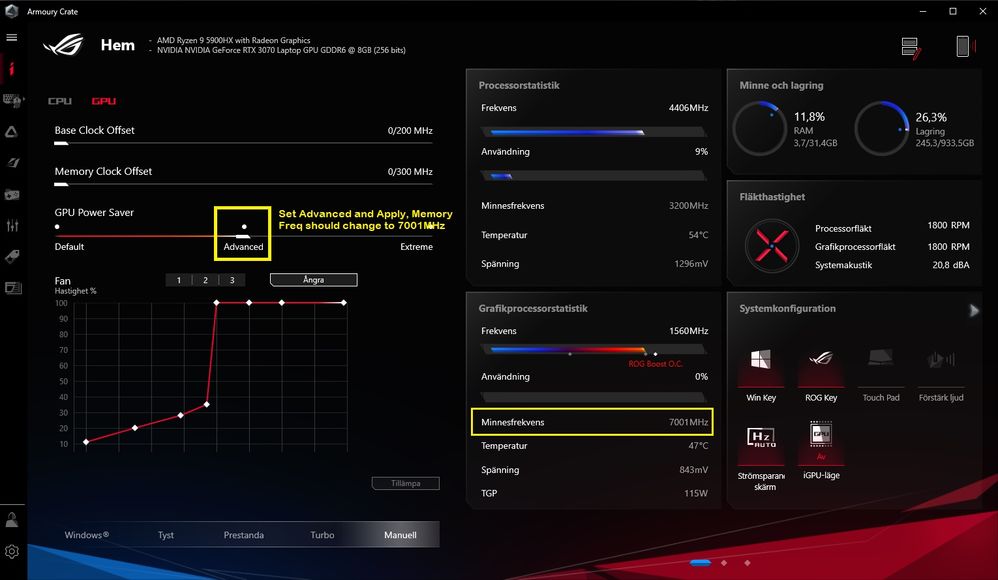Expand Systemkonfiguration with the right arrow

click(974, 311)
